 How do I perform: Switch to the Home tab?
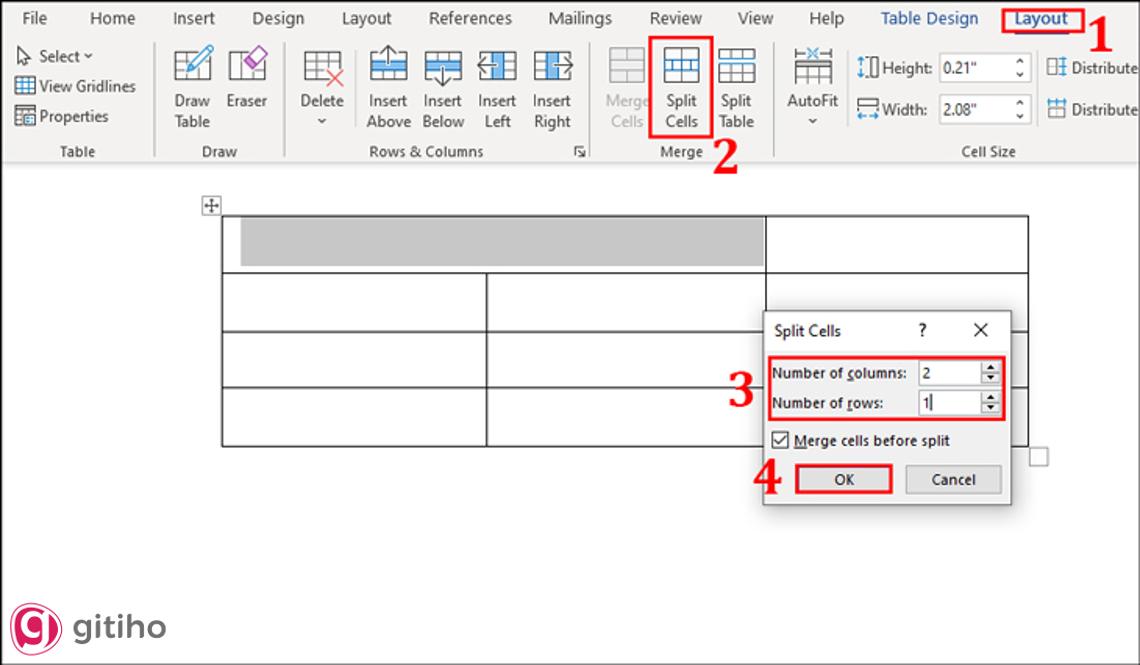point(113,18)
